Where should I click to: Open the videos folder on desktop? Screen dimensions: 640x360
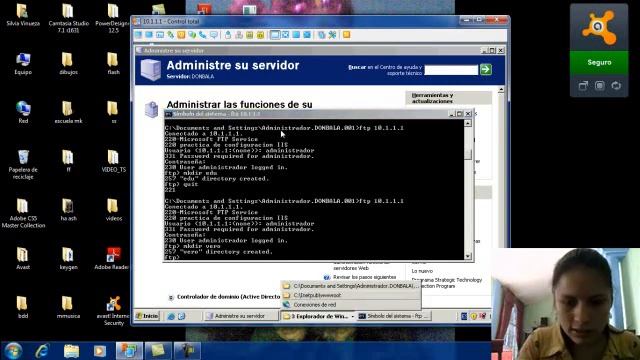(x=113, y=210)
